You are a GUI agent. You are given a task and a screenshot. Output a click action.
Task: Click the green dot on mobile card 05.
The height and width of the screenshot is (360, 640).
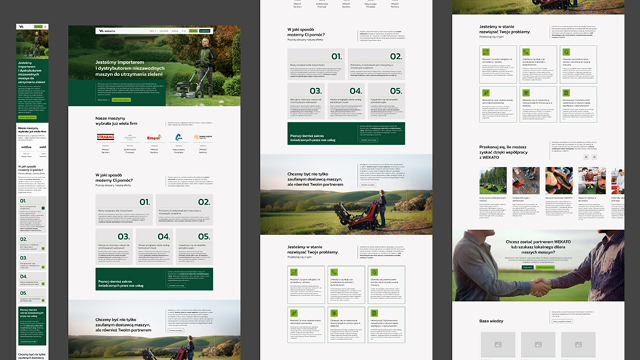tap(43, 300)
